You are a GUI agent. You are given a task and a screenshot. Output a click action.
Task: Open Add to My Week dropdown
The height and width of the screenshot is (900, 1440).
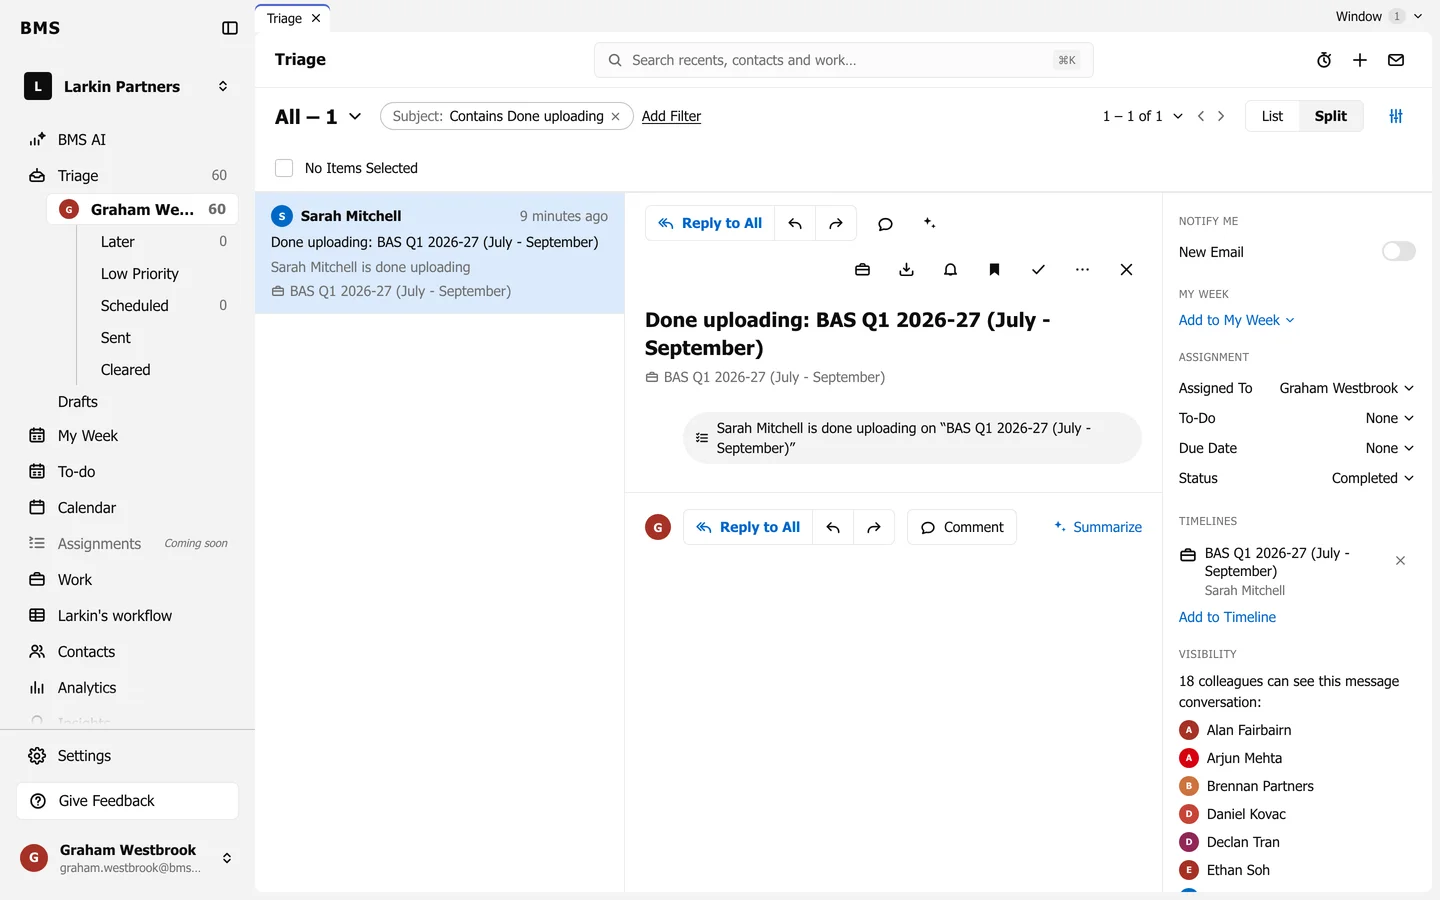pos(1236,320)
